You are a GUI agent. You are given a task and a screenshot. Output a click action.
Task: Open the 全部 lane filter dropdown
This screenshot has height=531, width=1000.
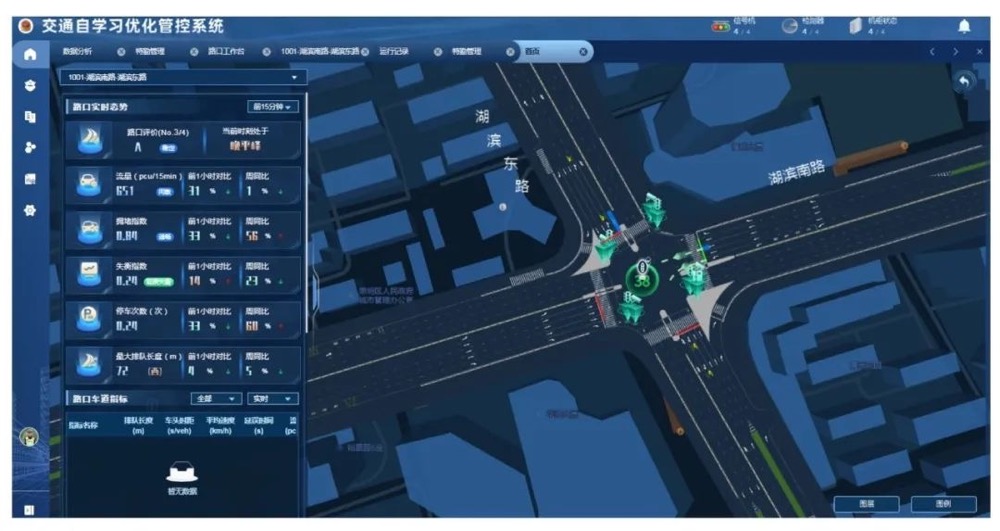click(216, 398)
